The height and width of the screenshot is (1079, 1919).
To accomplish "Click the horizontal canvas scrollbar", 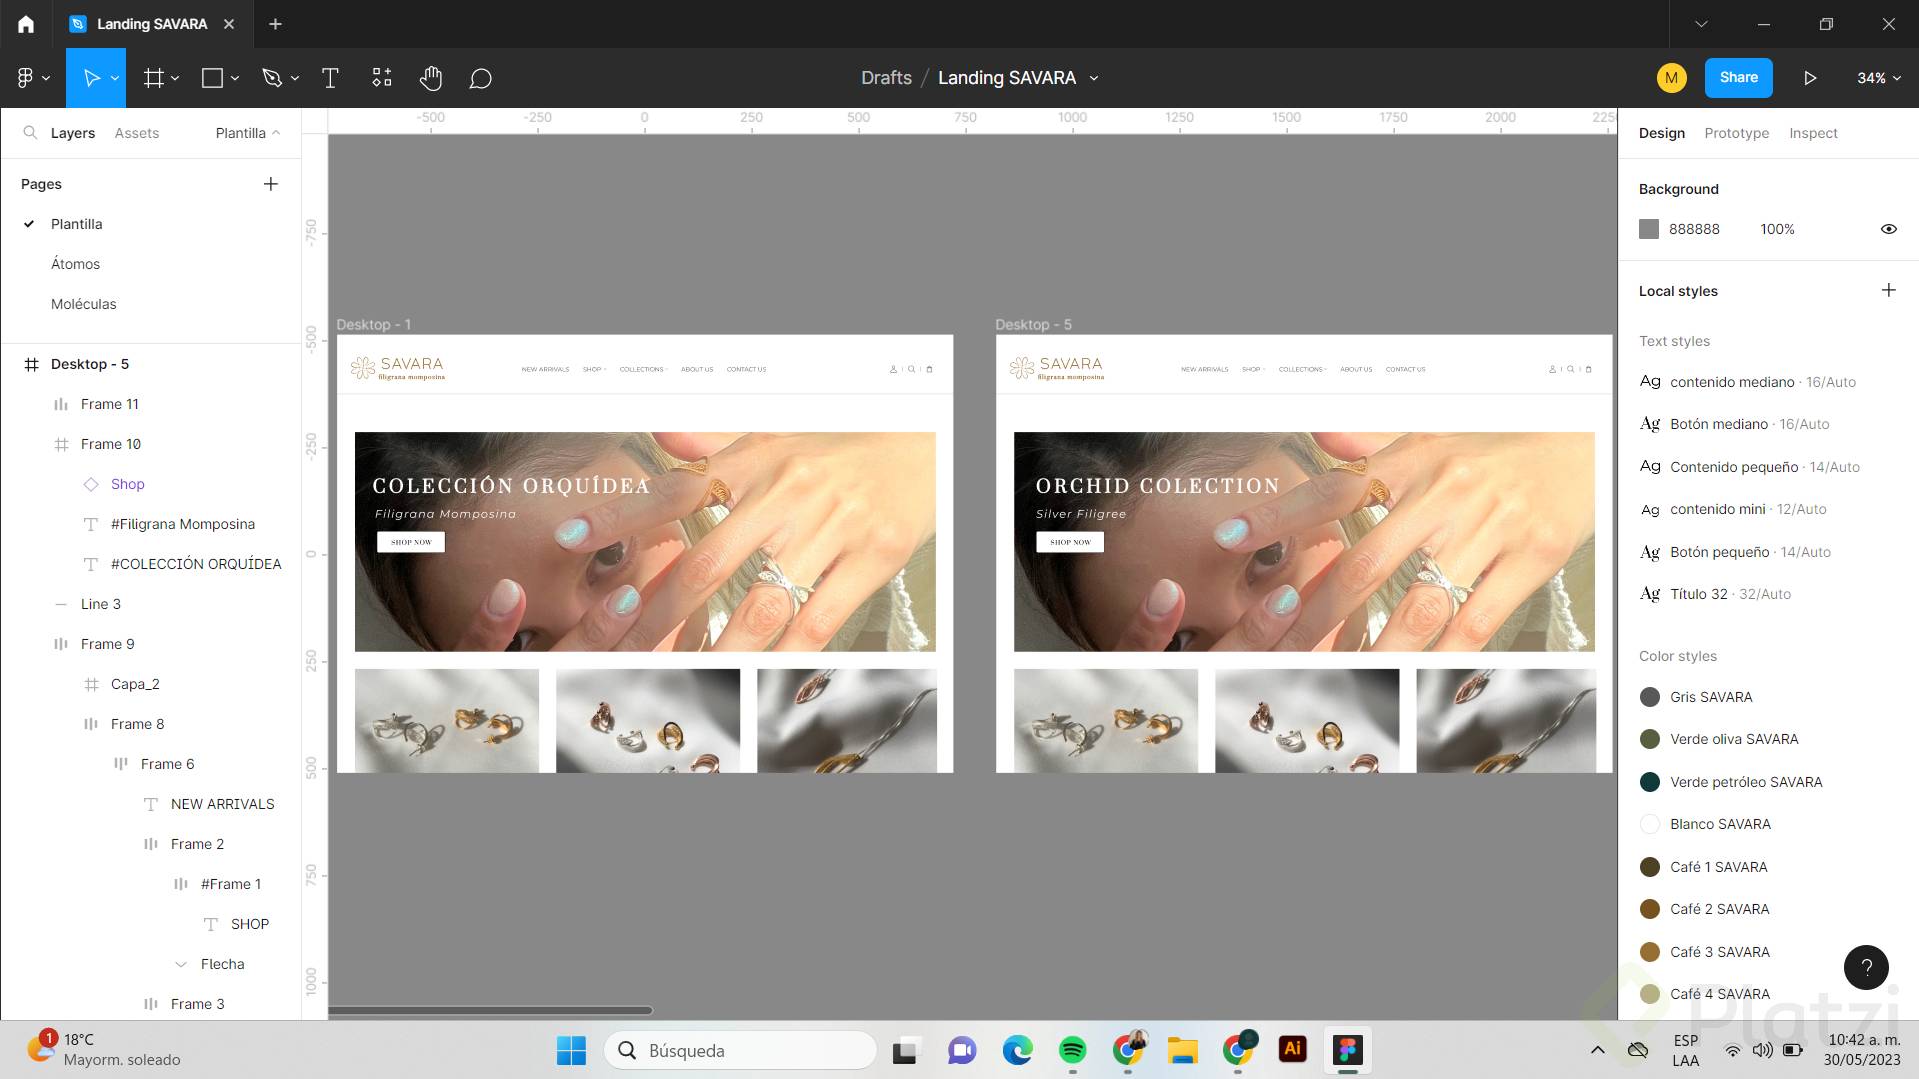I will coord(490,1010).
